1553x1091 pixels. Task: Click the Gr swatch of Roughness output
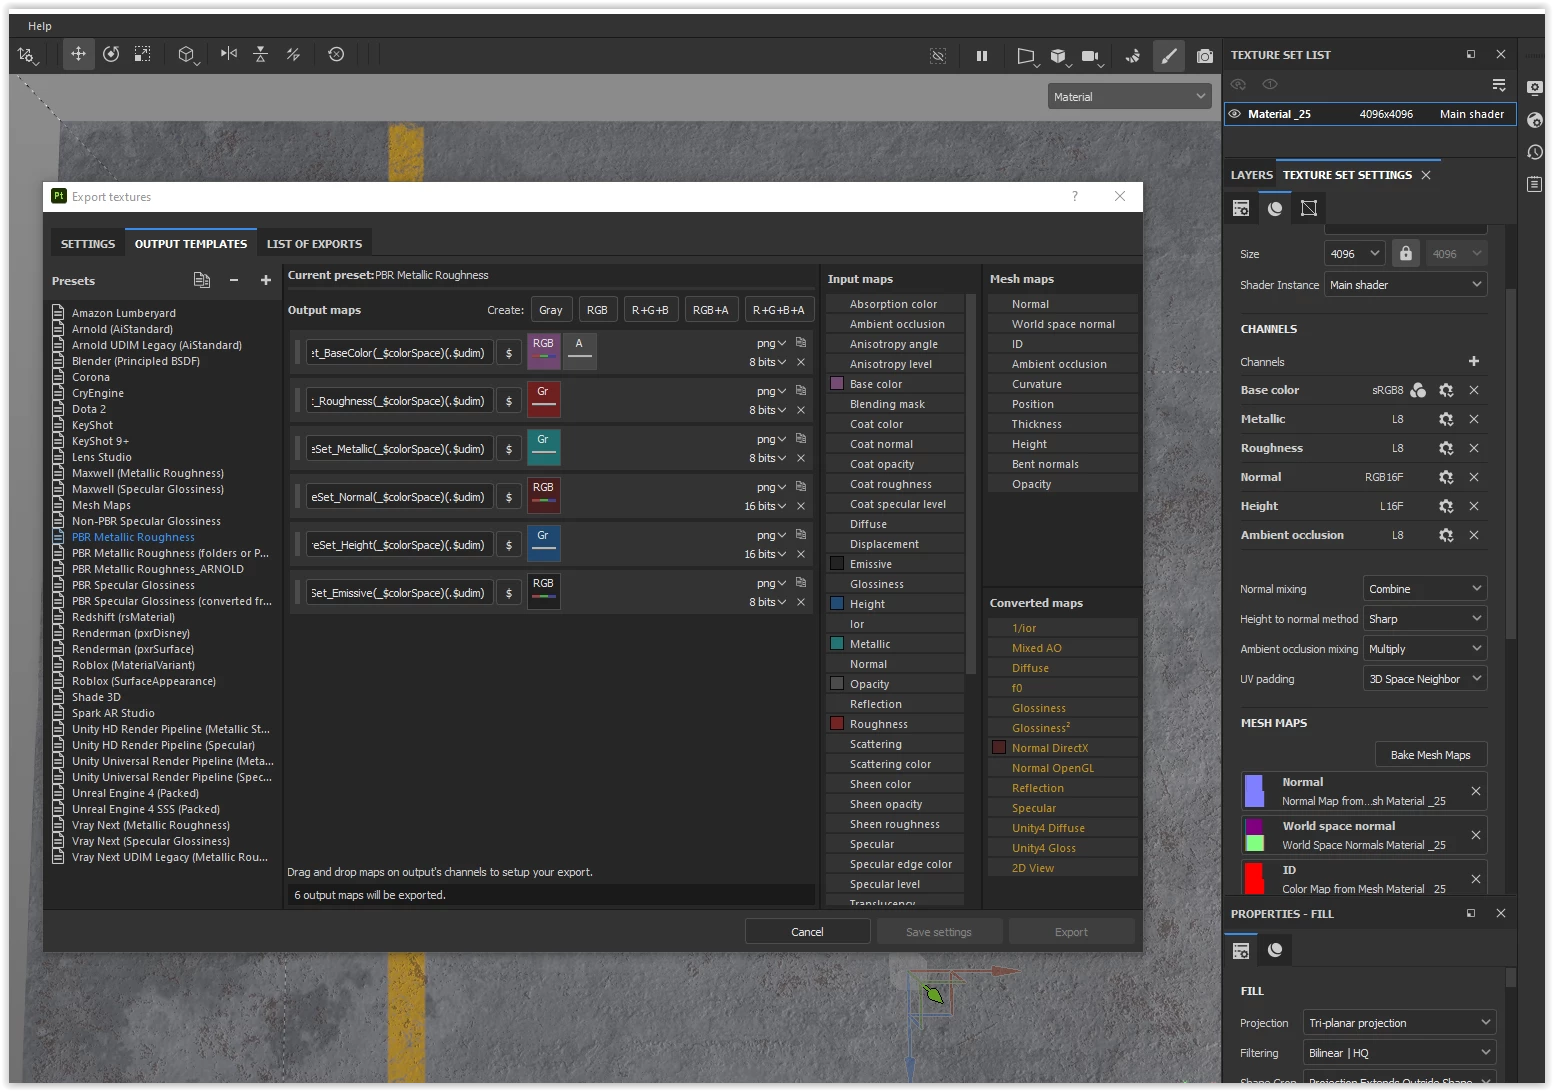[x=543, y=400]
